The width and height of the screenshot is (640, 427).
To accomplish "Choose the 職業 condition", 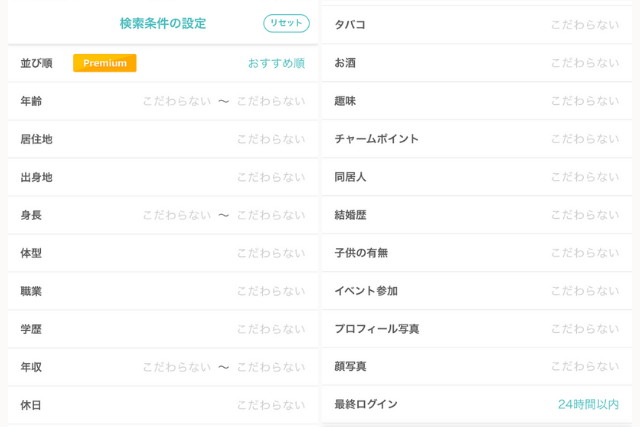I will pos(162,291).
